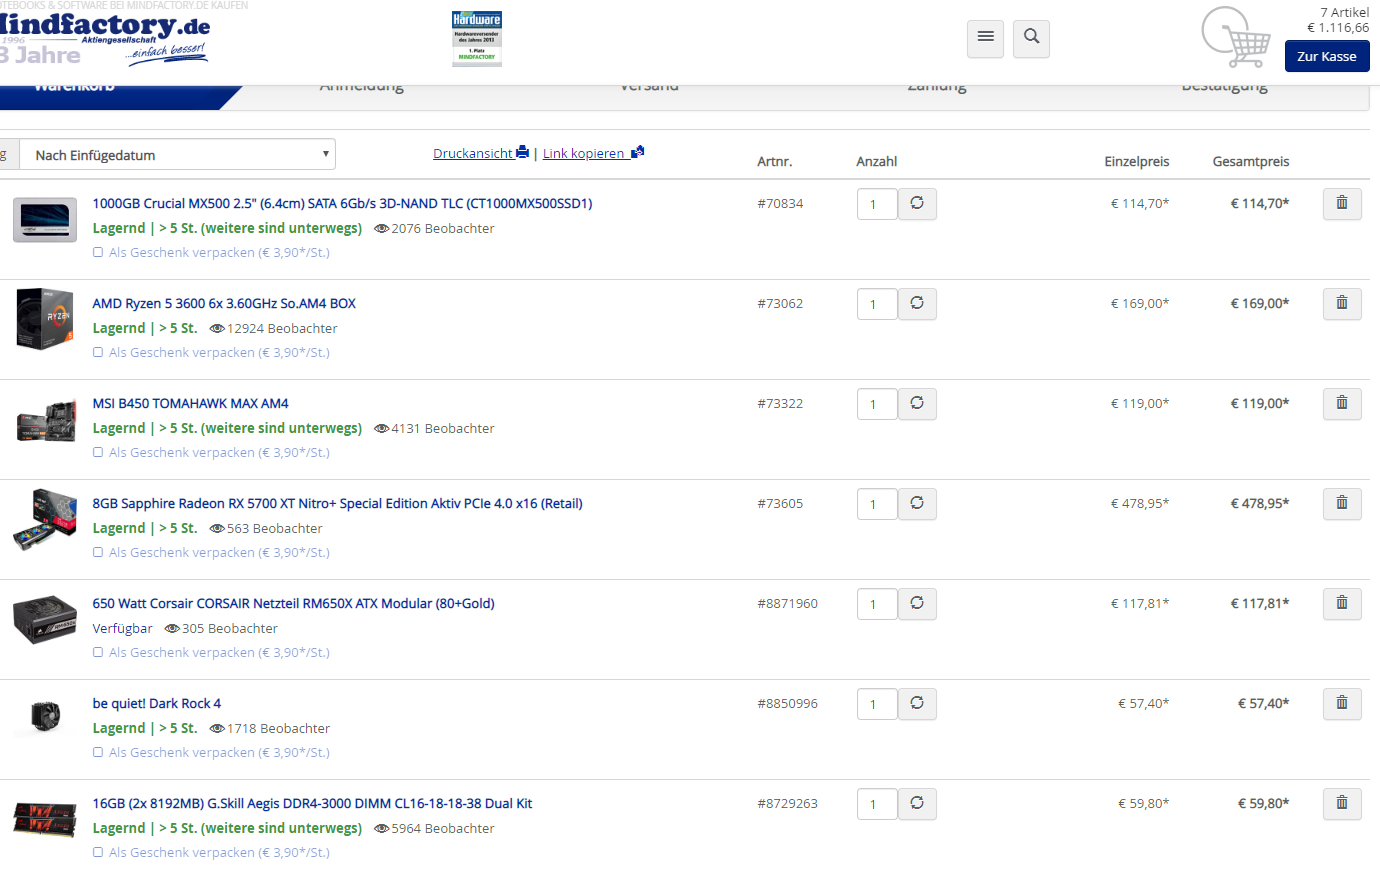The image size is (1380, 872).
Task: Open the Nach Einfügedatum sort dropdown
Action: pos(177,154)
